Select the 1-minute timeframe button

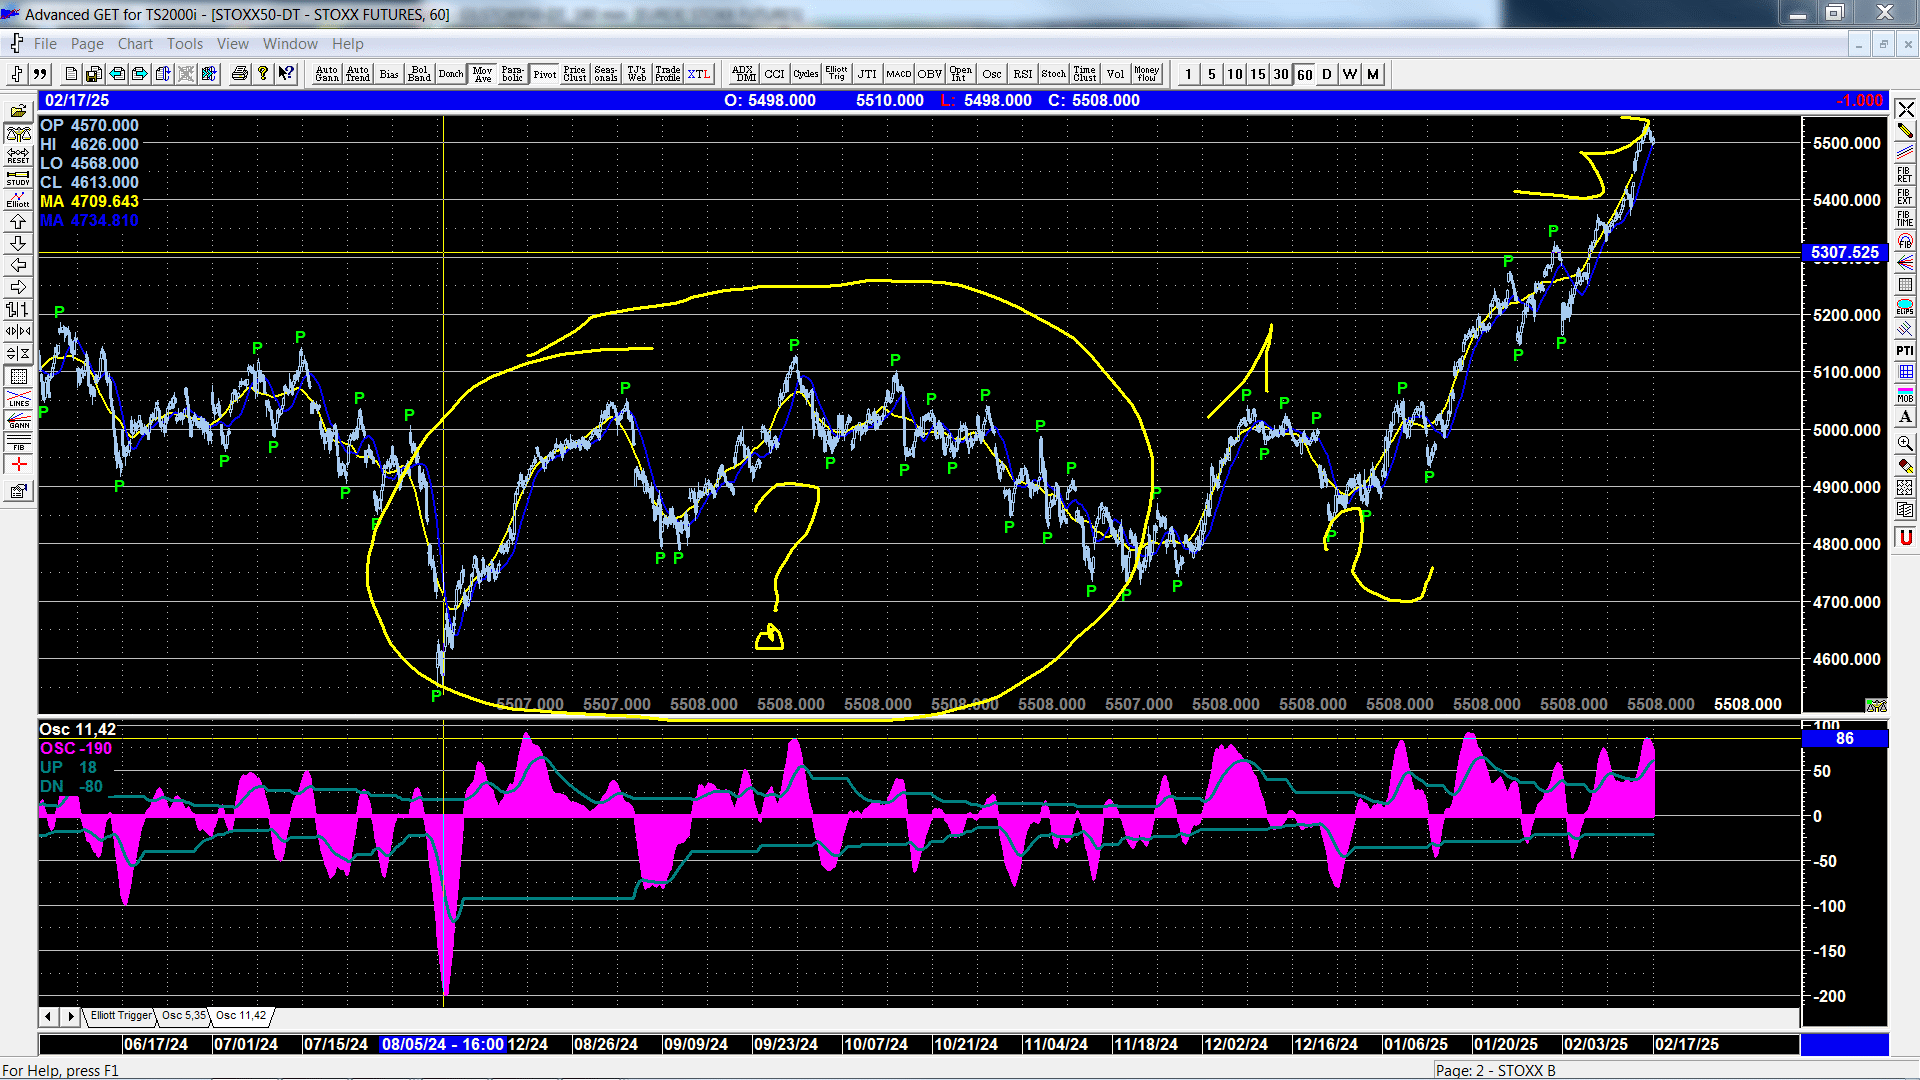pos(1188,74)
